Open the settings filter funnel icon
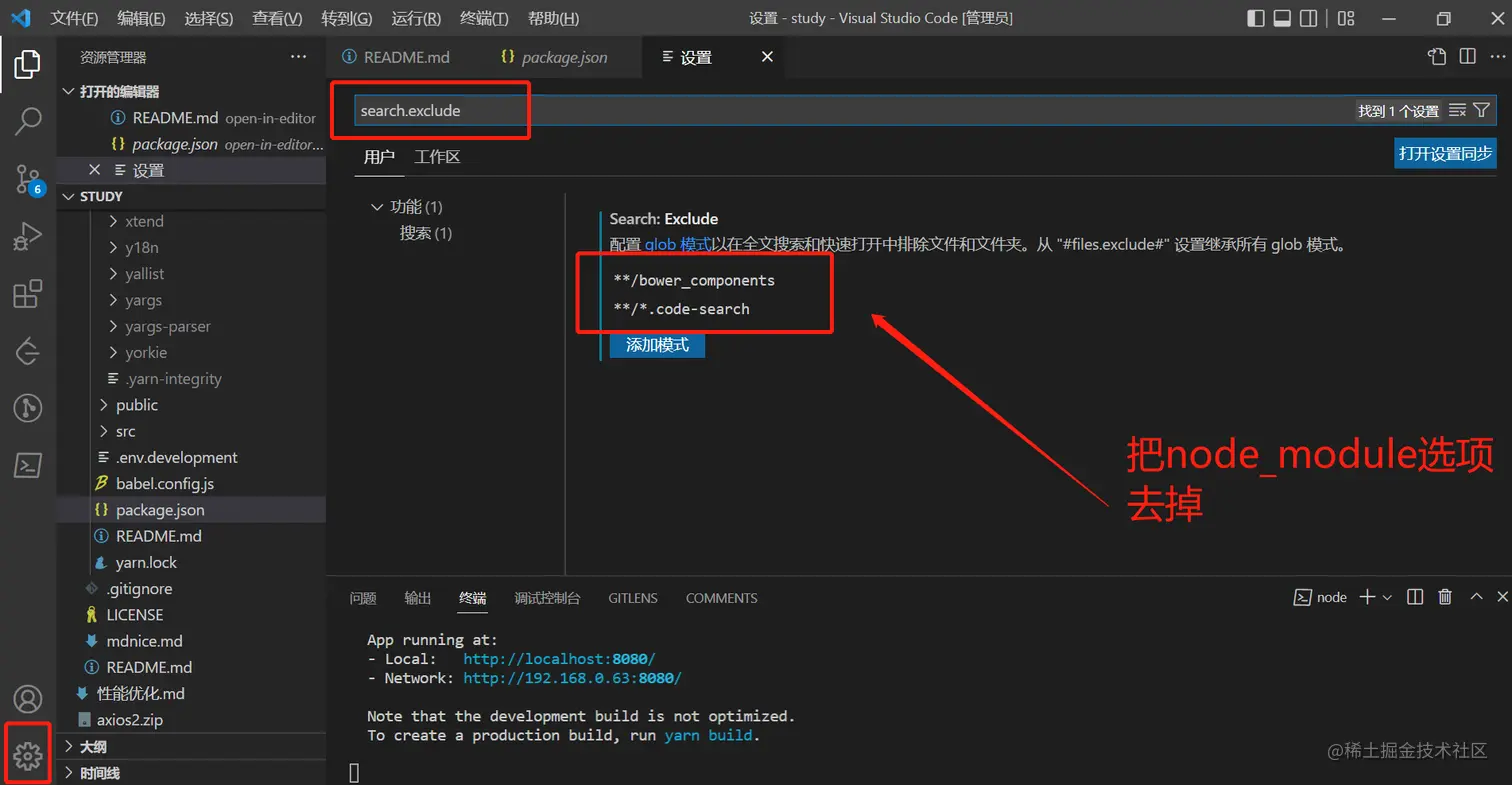The image size is (1512, 785). (x=1482, y=111)
